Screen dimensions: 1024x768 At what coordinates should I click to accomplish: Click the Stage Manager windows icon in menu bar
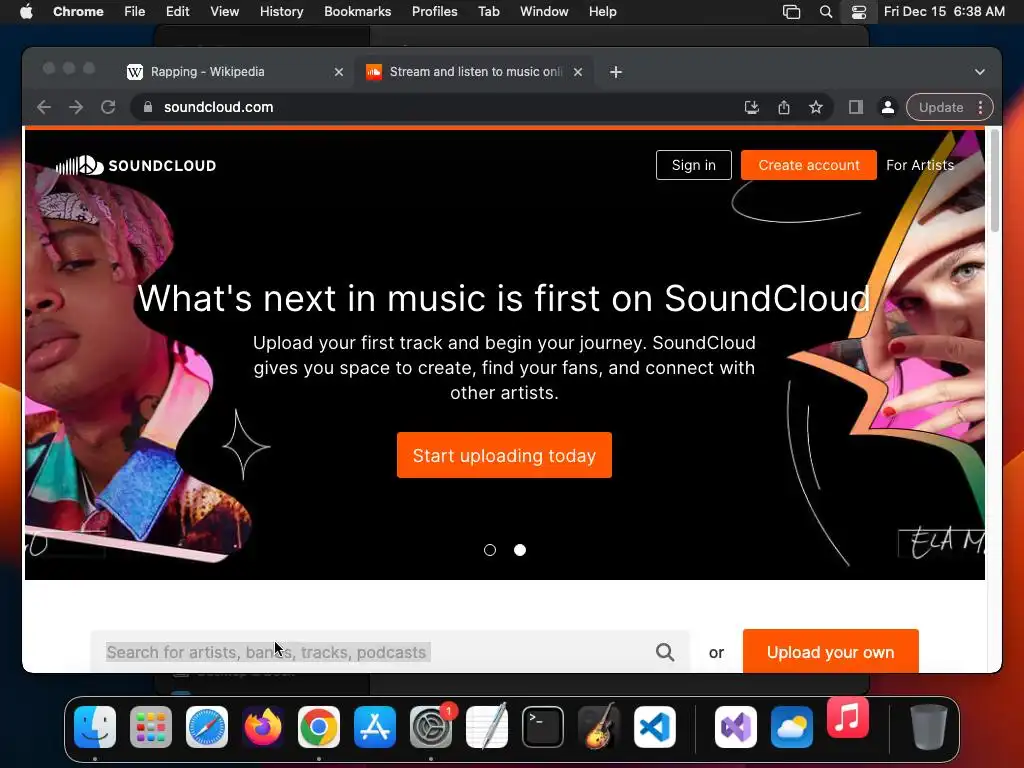click(792, 12)
